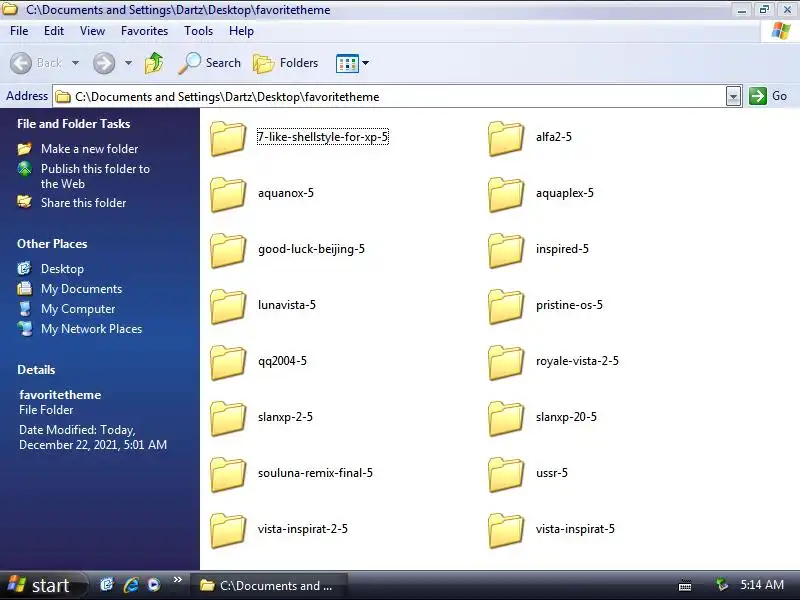Image resolution: width=800 pixels, height=600 pixels.
Task: Open the View menu
Action: [92, 31]
